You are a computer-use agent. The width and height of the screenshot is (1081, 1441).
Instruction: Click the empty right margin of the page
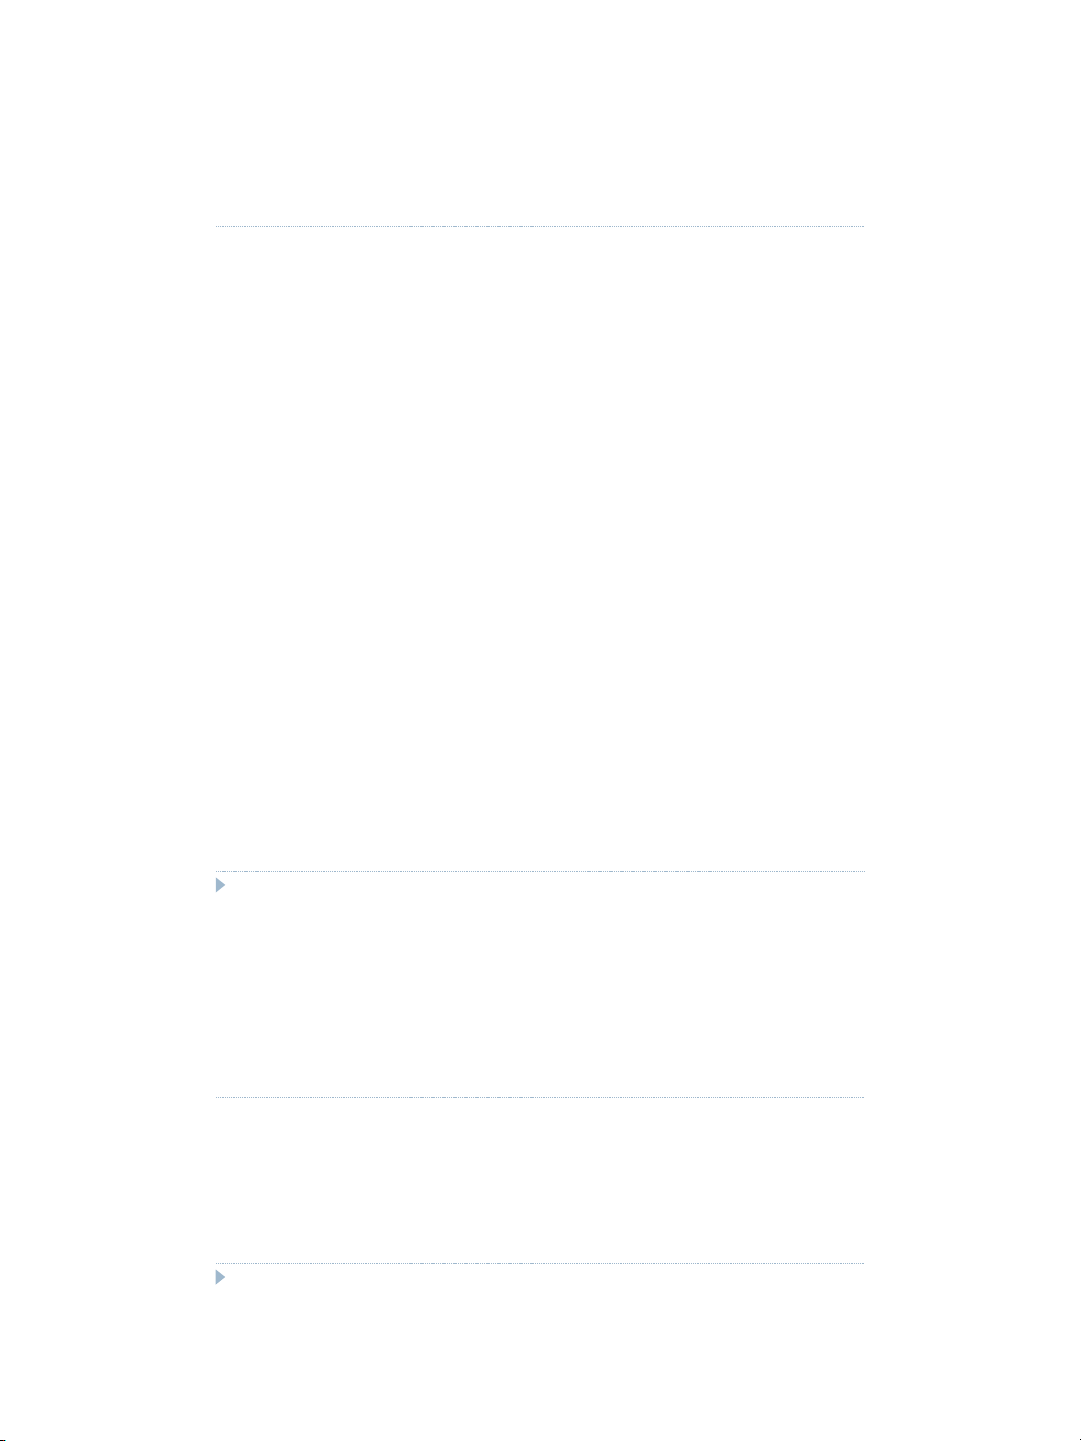pyautogui.click(x=973, y=720)
